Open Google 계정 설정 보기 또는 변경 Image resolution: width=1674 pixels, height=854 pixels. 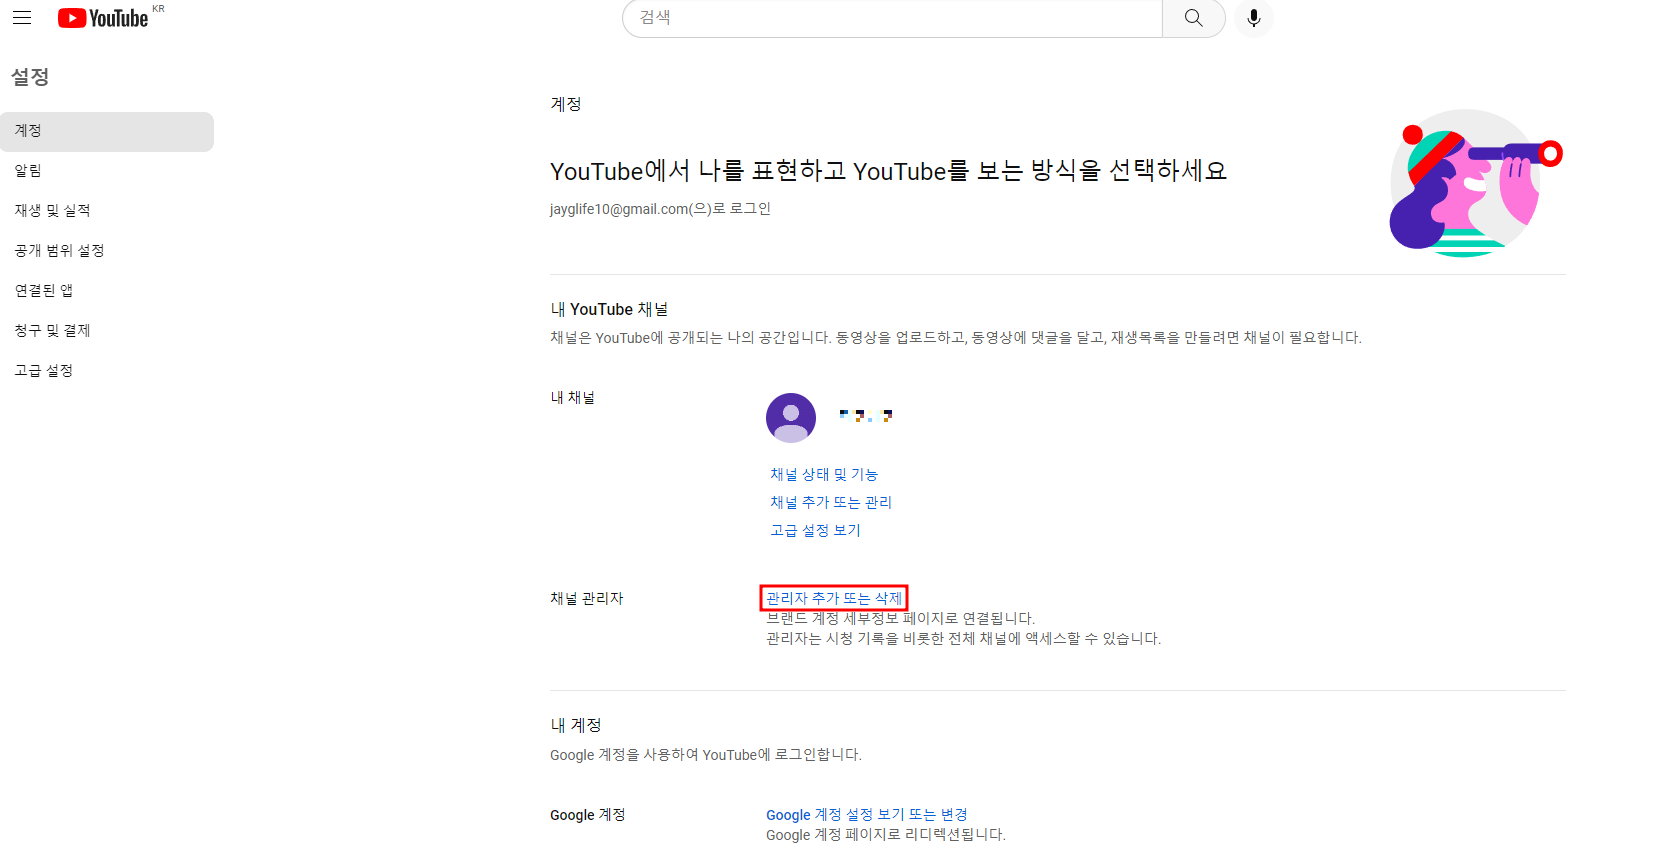point(867,815)
